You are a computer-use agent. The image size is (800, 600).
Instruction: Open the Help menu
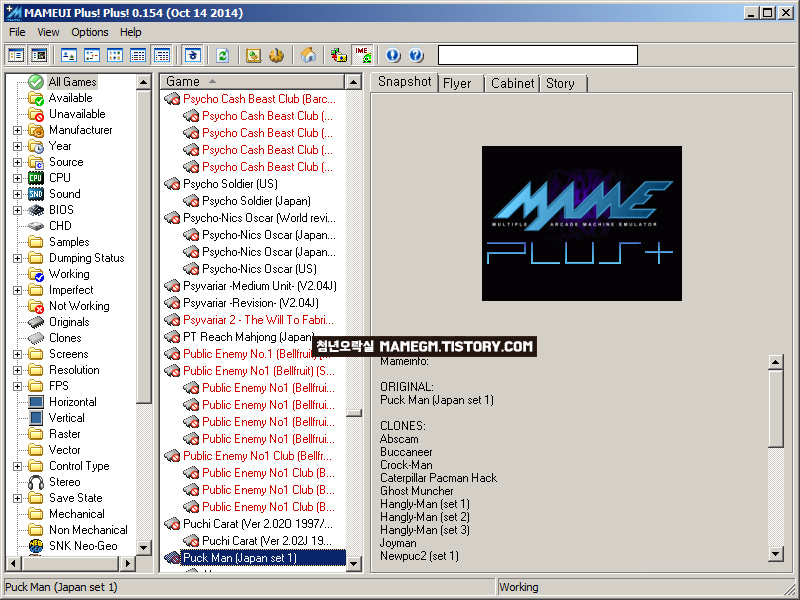coord(131,32)
